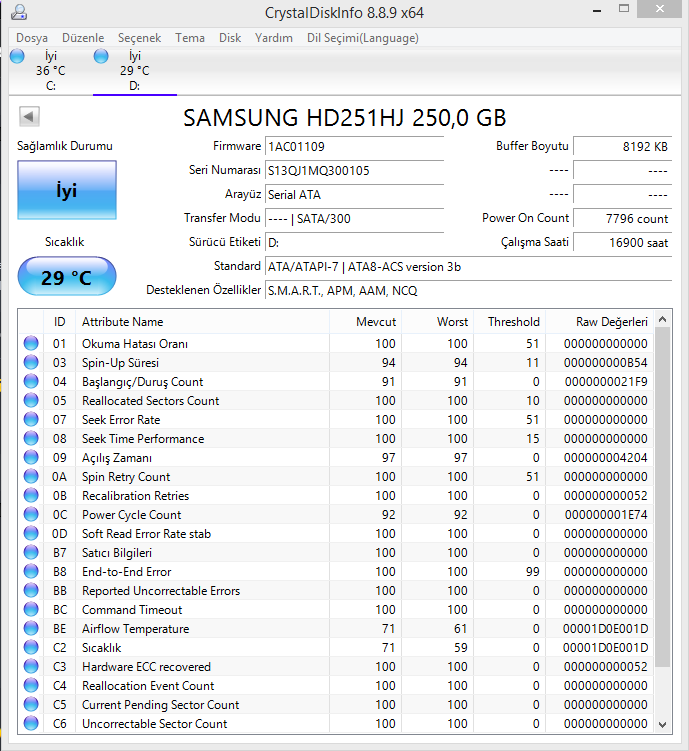Click status orb for Seek Error Rate row
The image size is (689, 751).
point(31,420)
